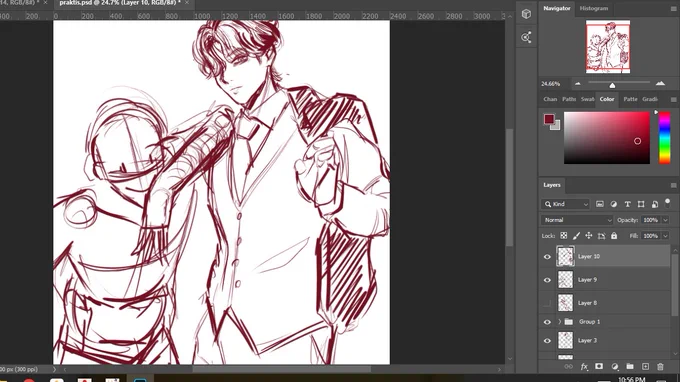680x382 pixels.
Task: Hide Layer 3 with eye icon
Action: [547, 341]
